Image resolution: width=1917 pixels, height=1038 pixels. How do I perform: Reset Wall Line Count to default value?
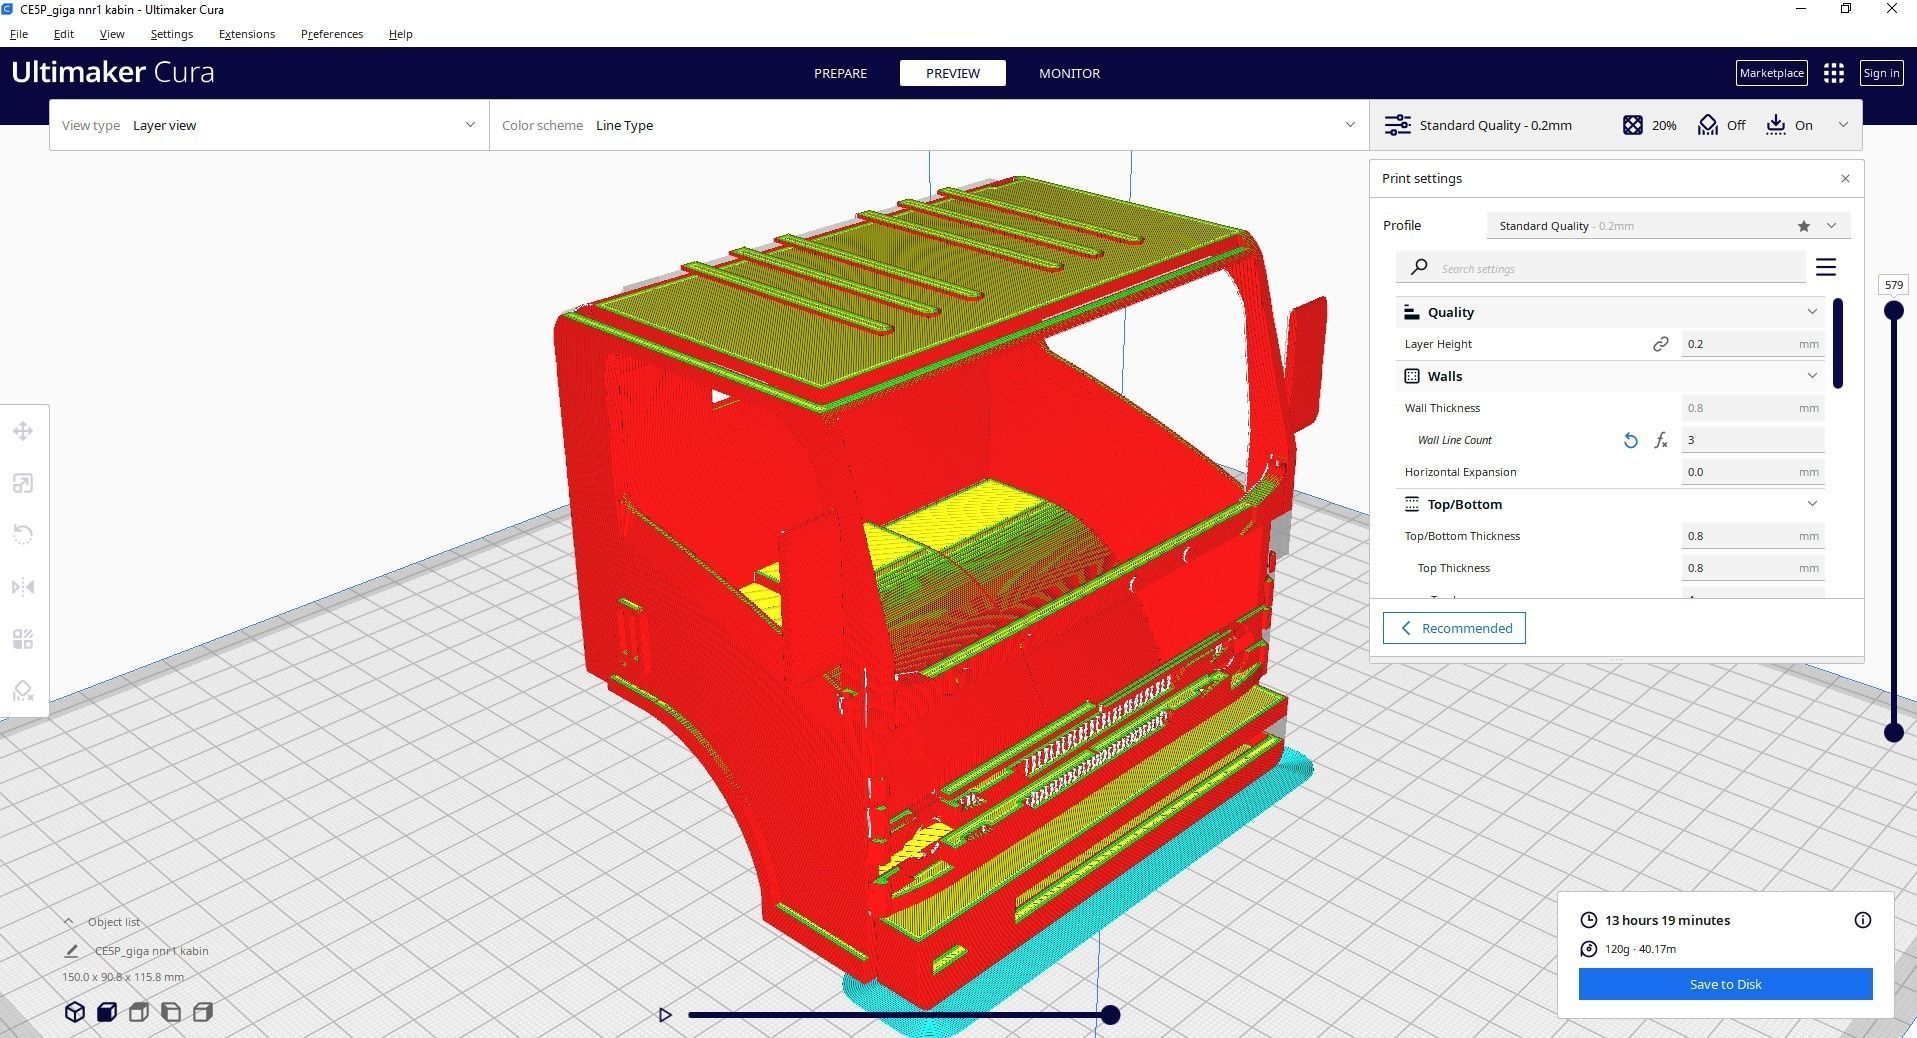[1630, 440]
